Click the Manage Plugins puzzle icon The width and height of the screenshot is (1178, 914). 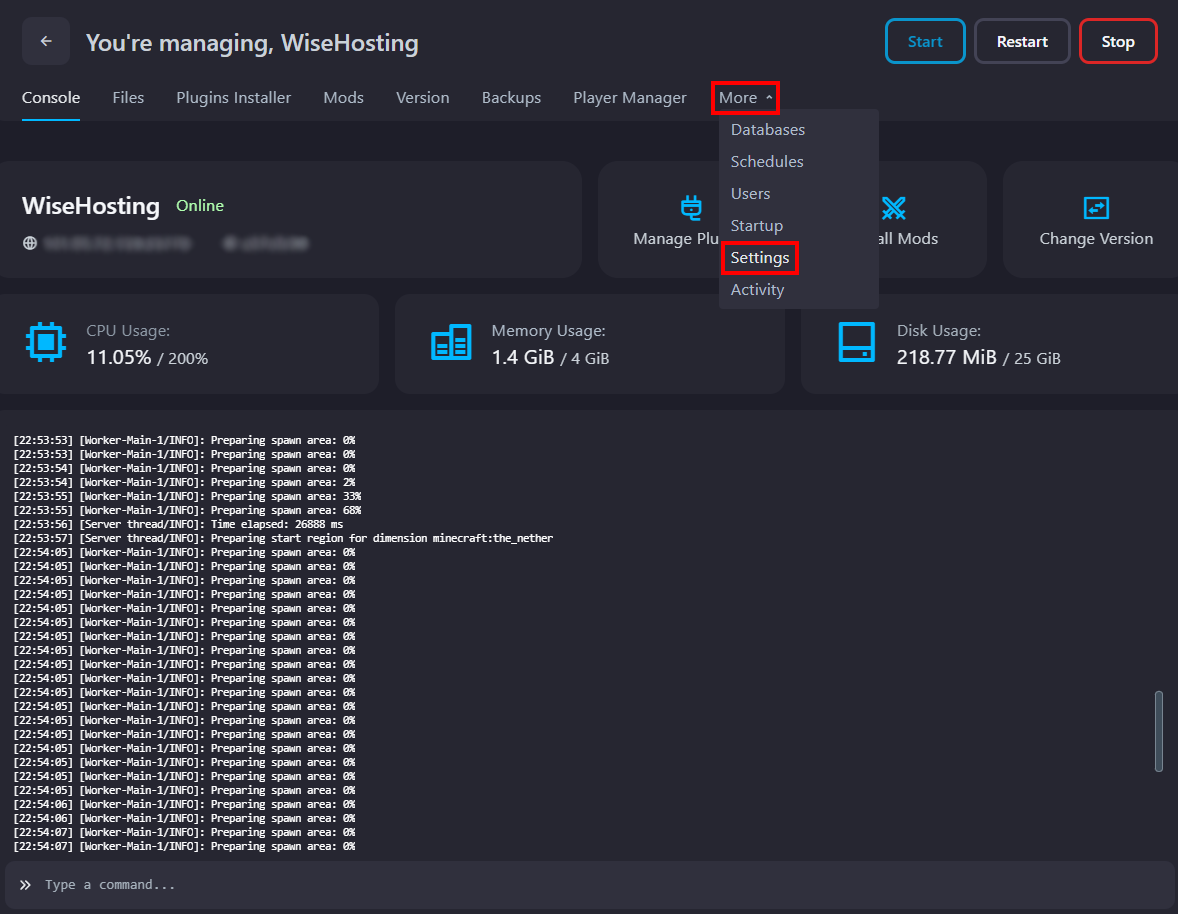692,208
